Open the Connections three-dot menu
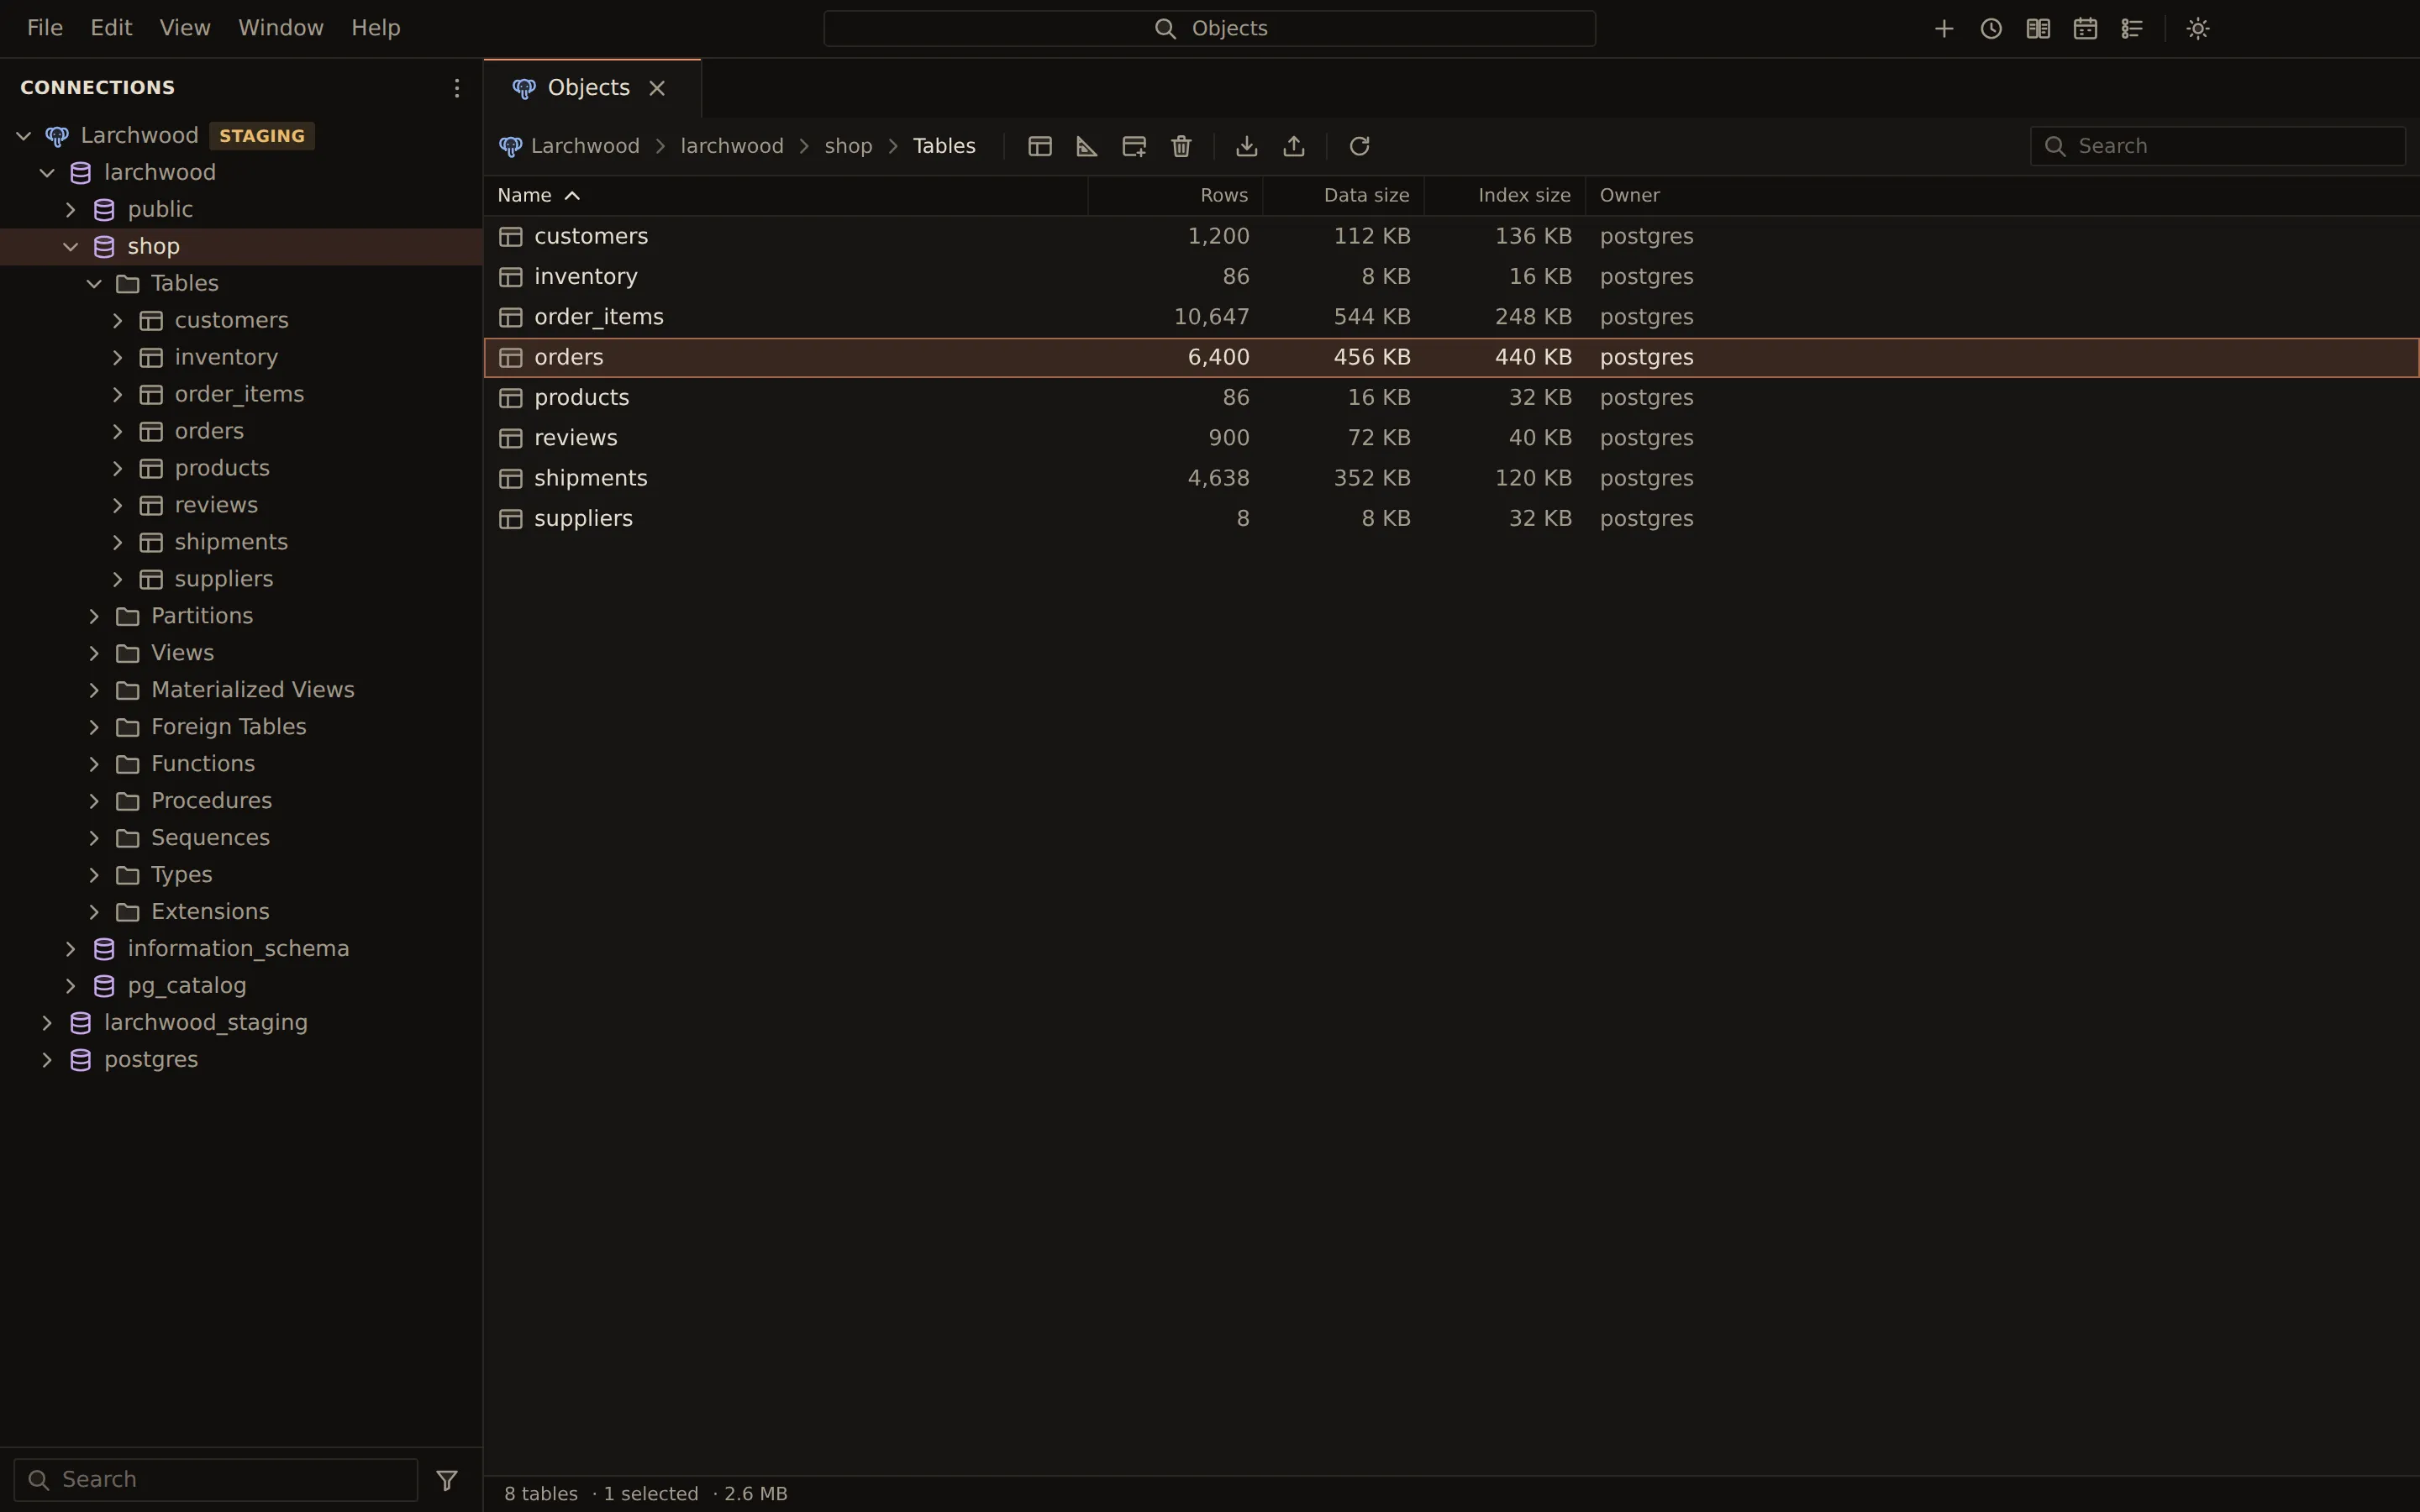This screenshot has height=1512, width=2420. tap(457, 88)
